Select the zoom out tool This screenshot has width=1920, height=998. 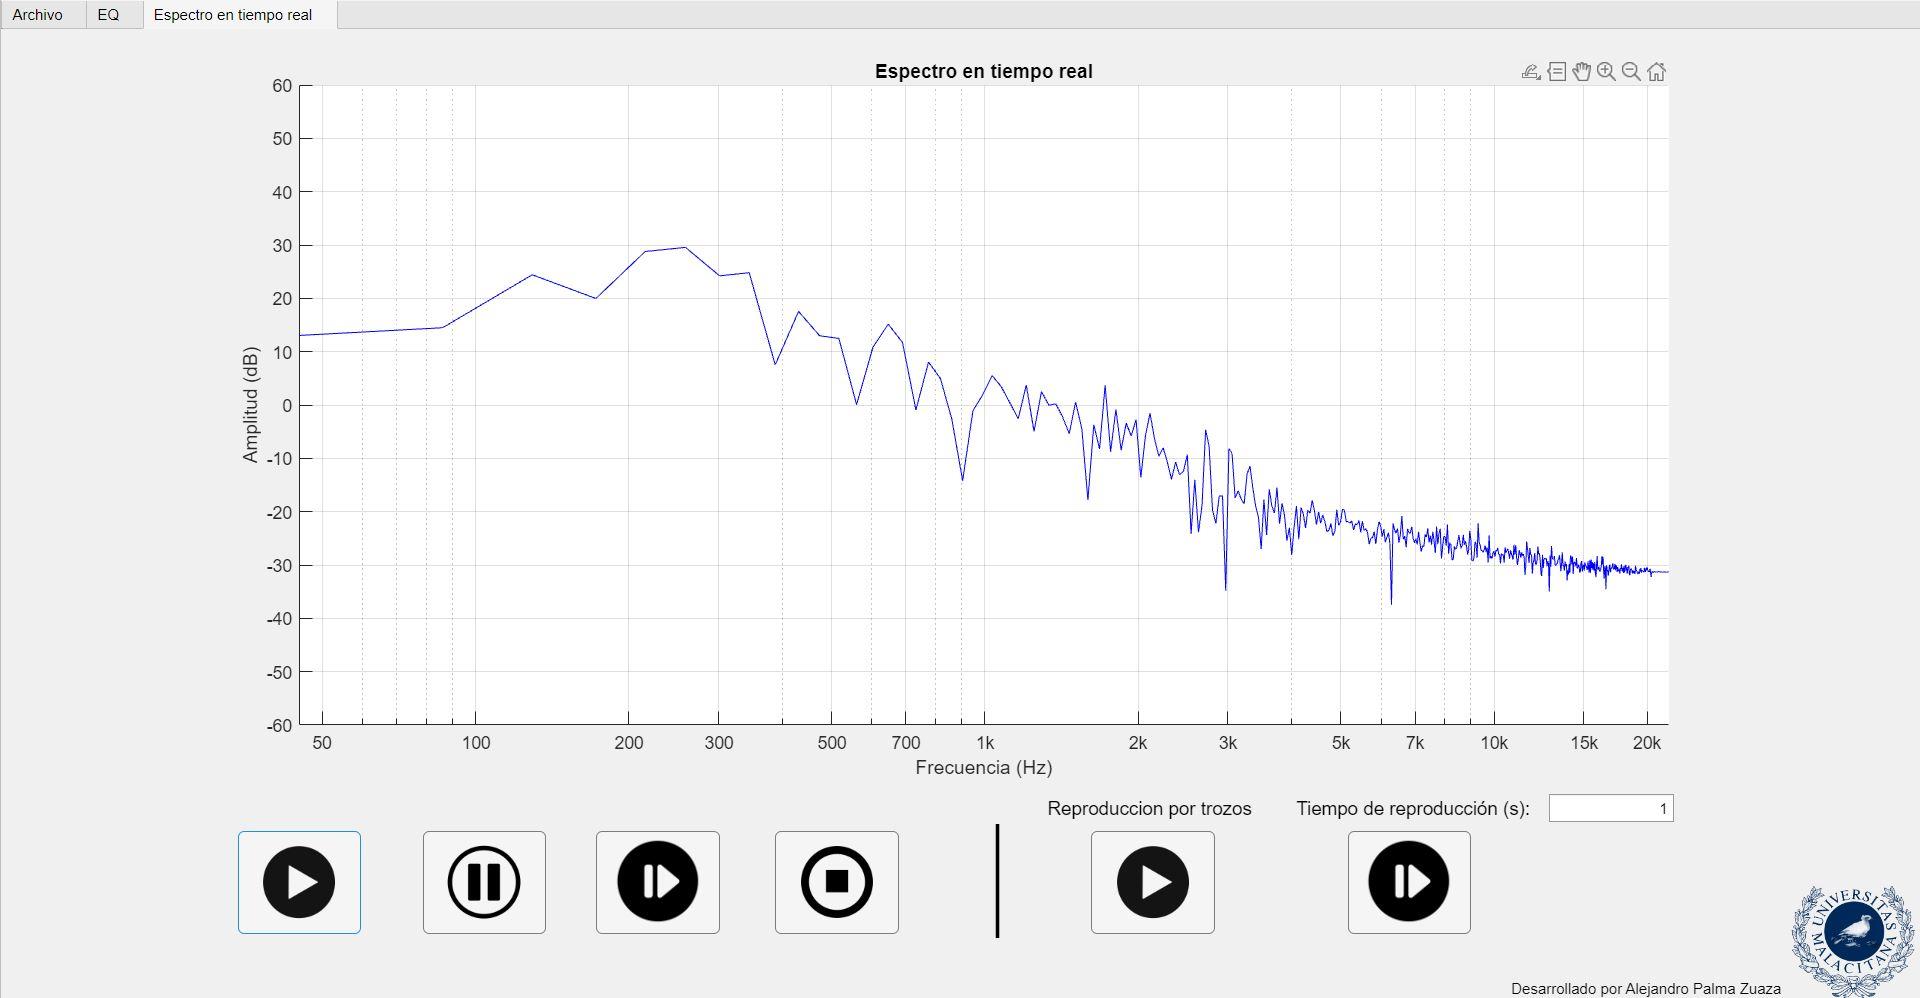point(1631,72)
